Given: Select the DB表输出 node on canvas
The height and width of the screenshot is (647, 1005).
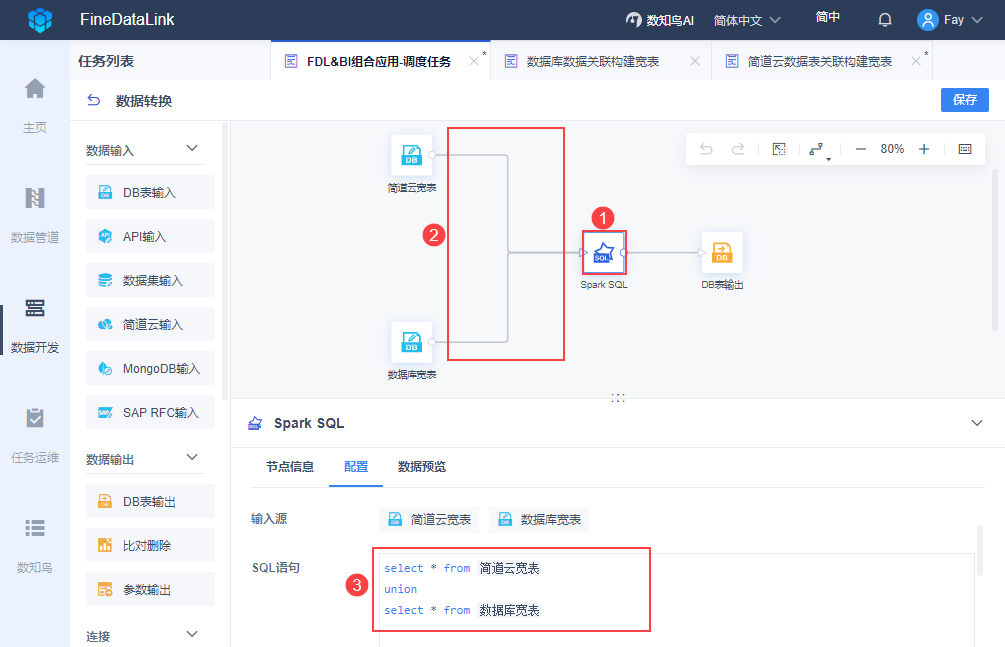Looking at the screenshot, I should tap(722, 253).
